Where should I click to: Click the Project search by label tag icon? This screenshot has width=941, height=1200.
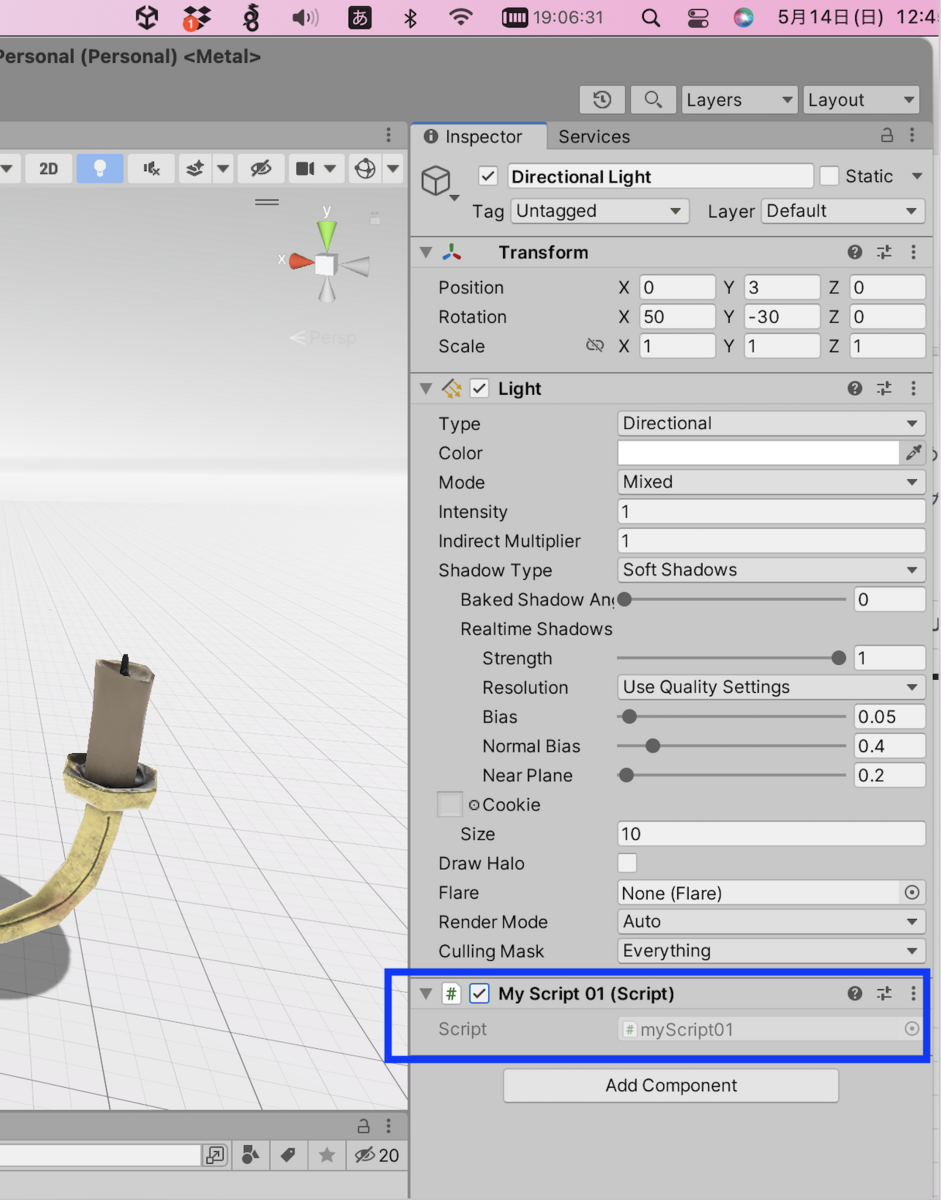(288, 1155)
